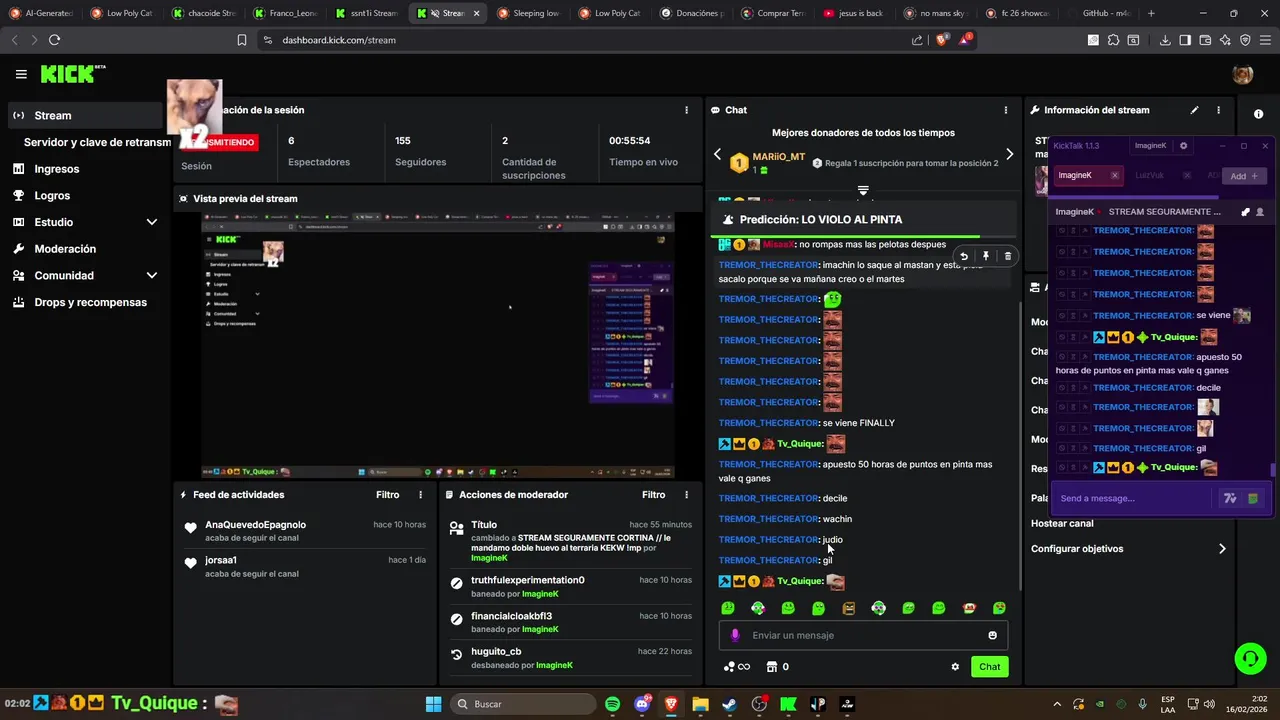Open Servidor y clave de retransmisión
Screen dimensions: 1280x720
(97, 142)
